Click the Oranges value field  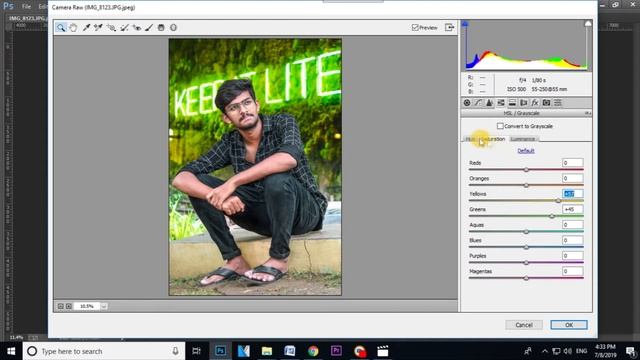click(x=573, y=178)
